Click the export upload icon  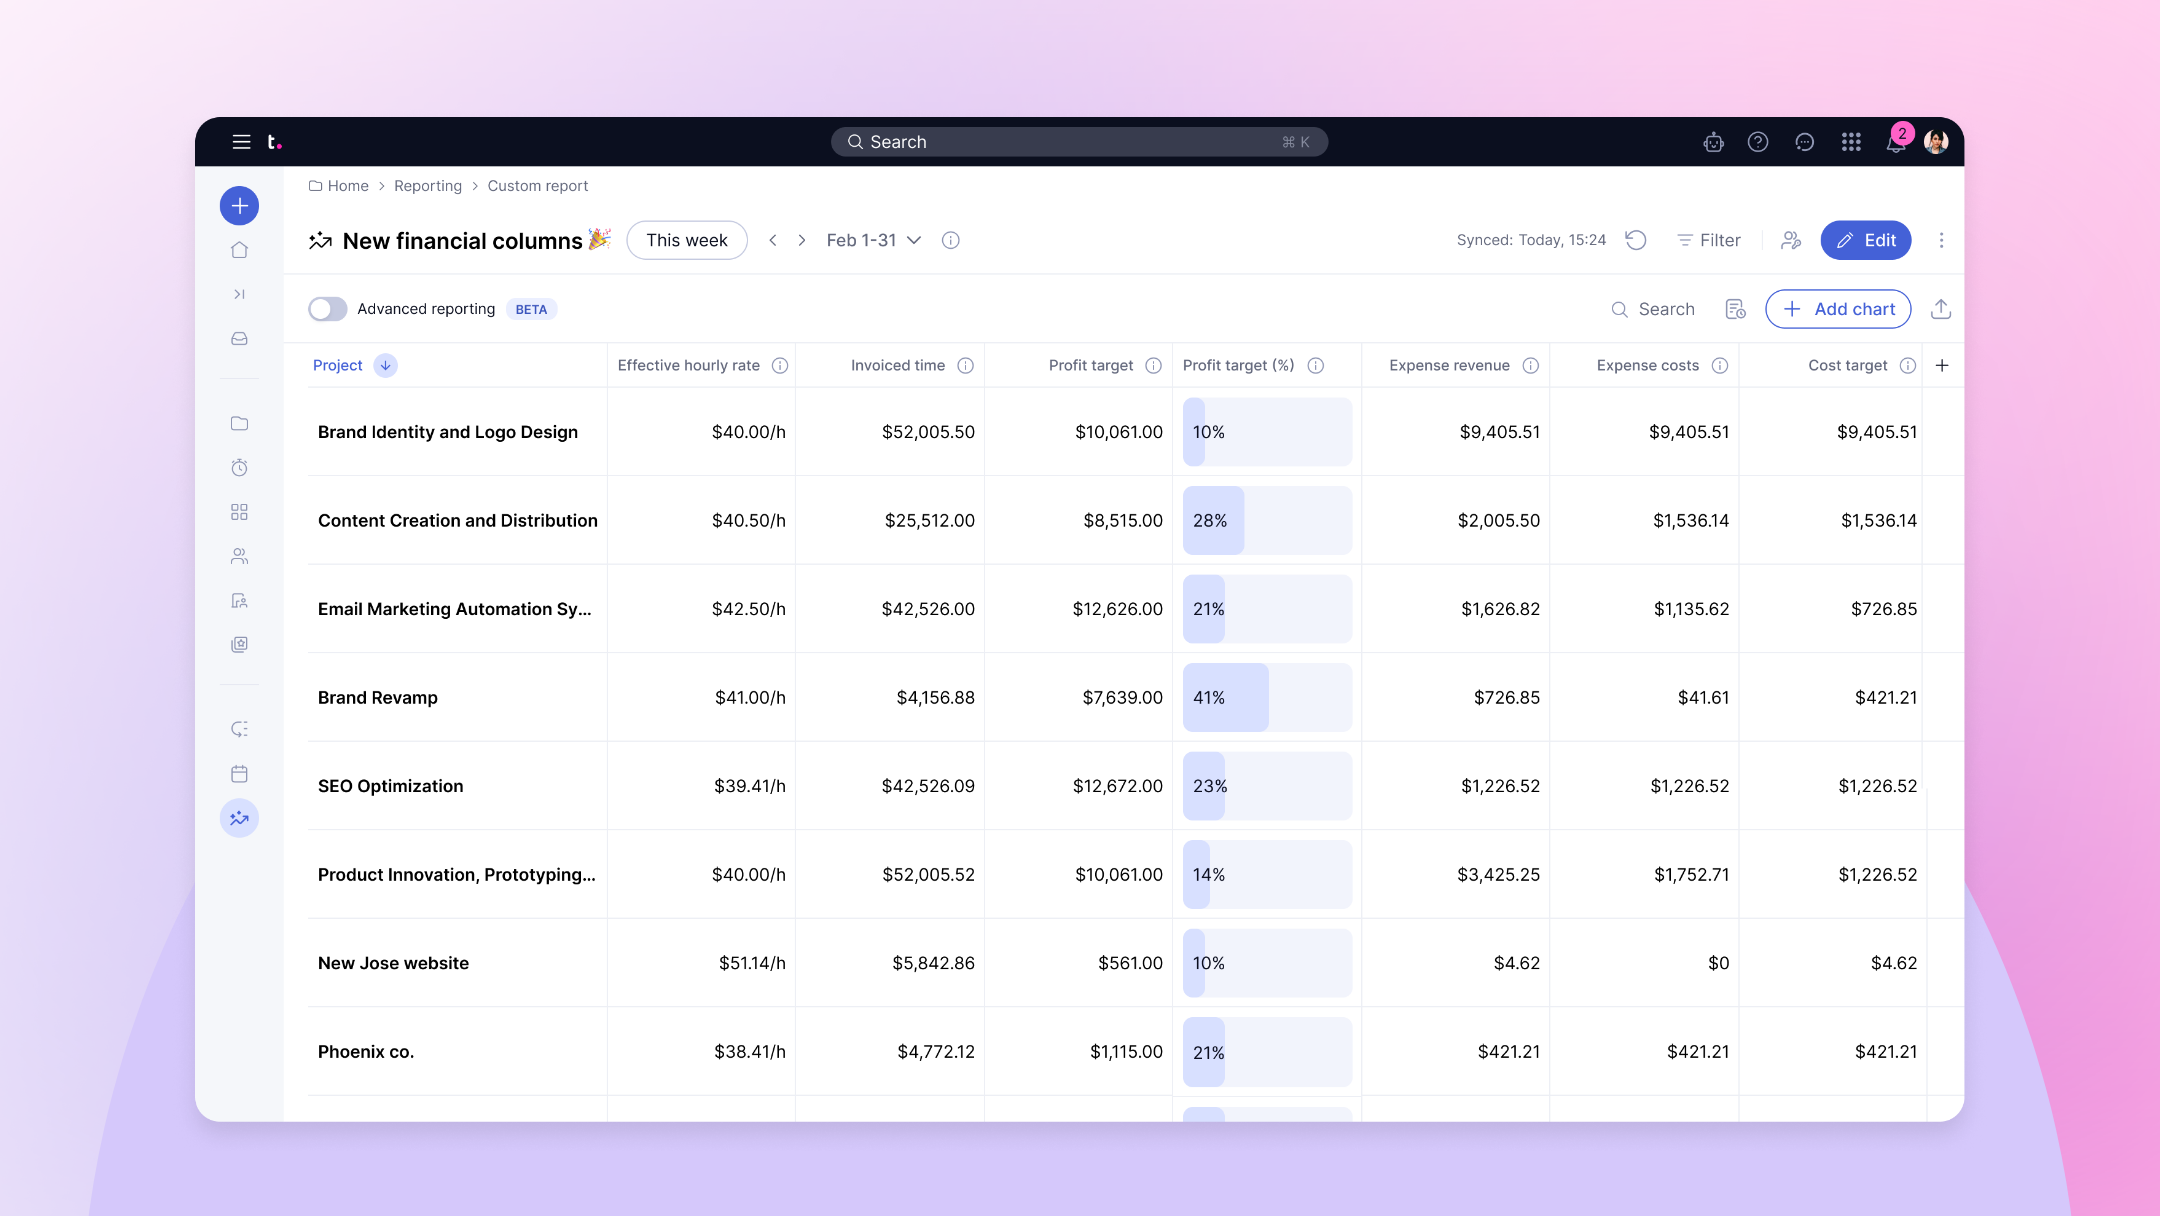1941,309
